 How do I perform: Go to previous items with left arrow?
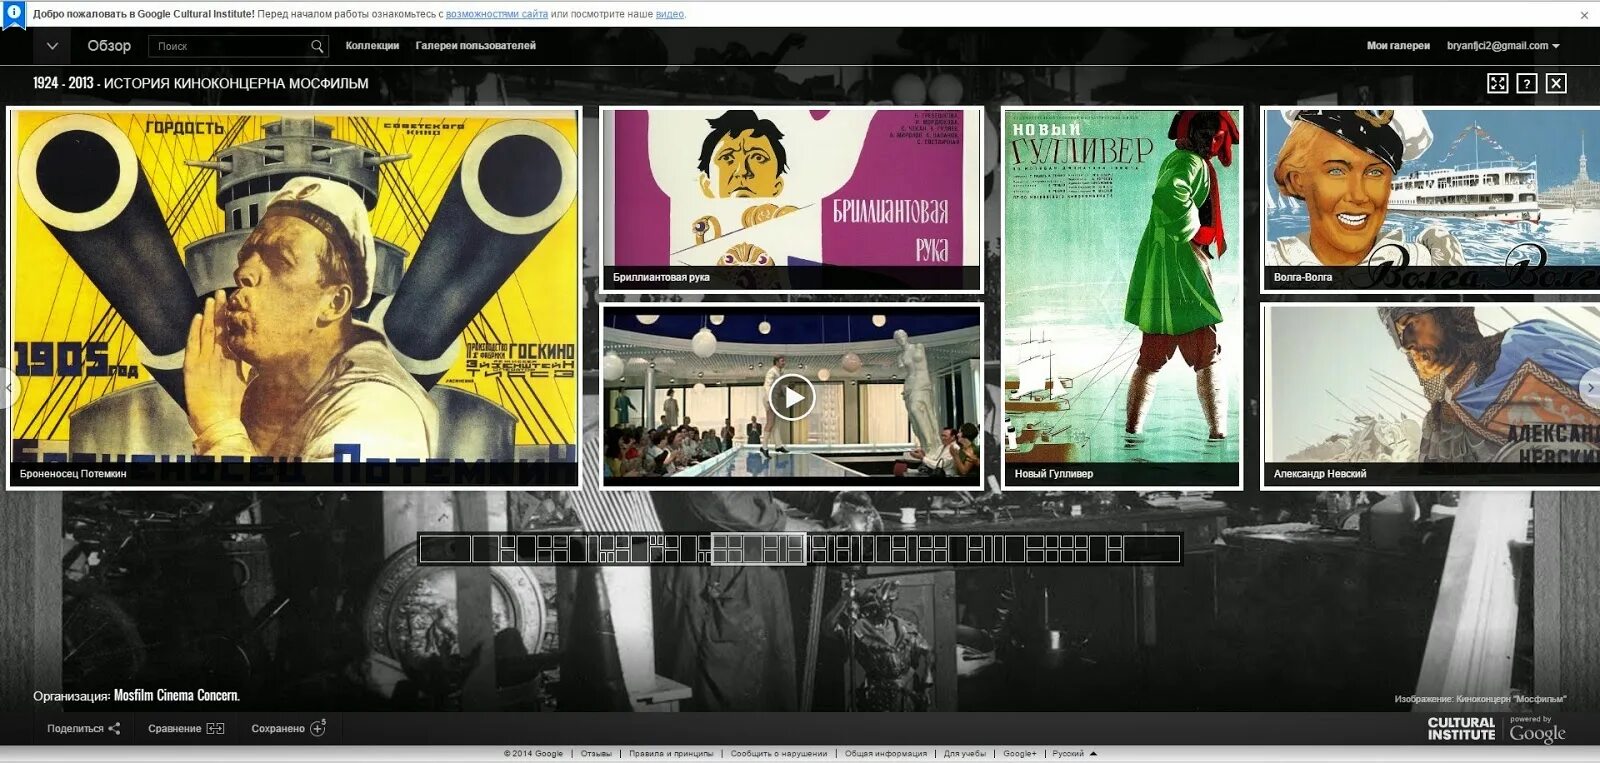pos(9,387)
